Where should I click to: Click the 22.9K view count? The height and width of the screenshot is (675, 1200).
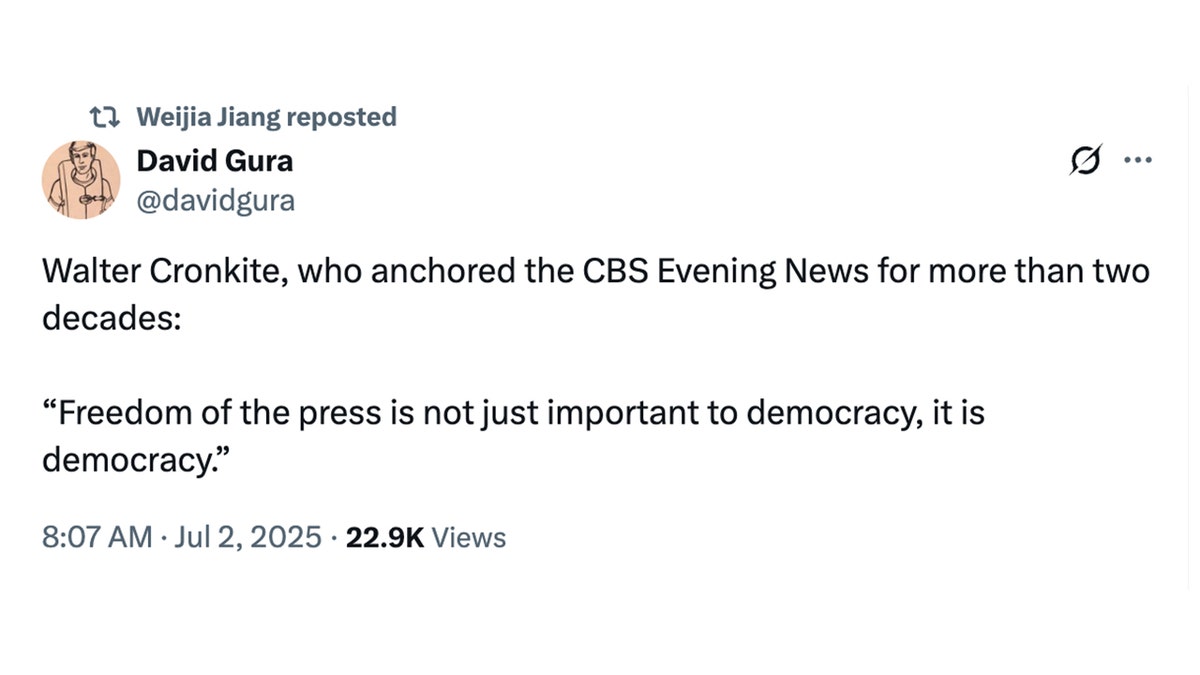point(384,538)
